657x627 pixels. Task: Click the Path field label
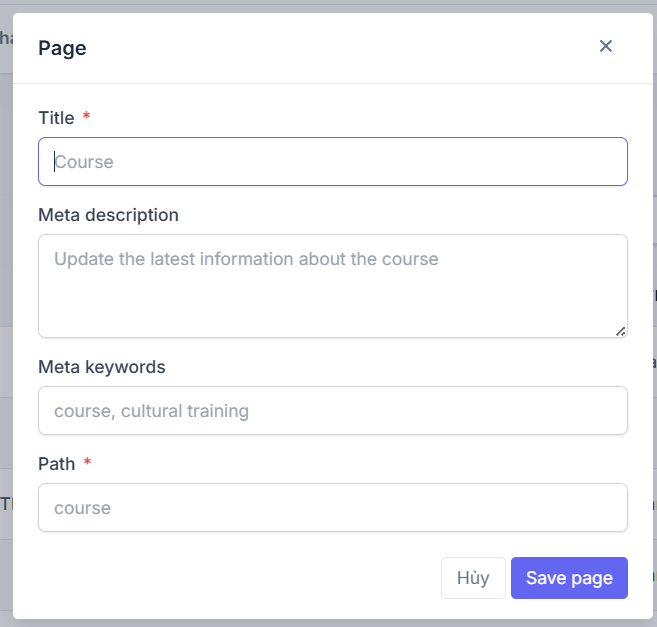tap(57, 464)
